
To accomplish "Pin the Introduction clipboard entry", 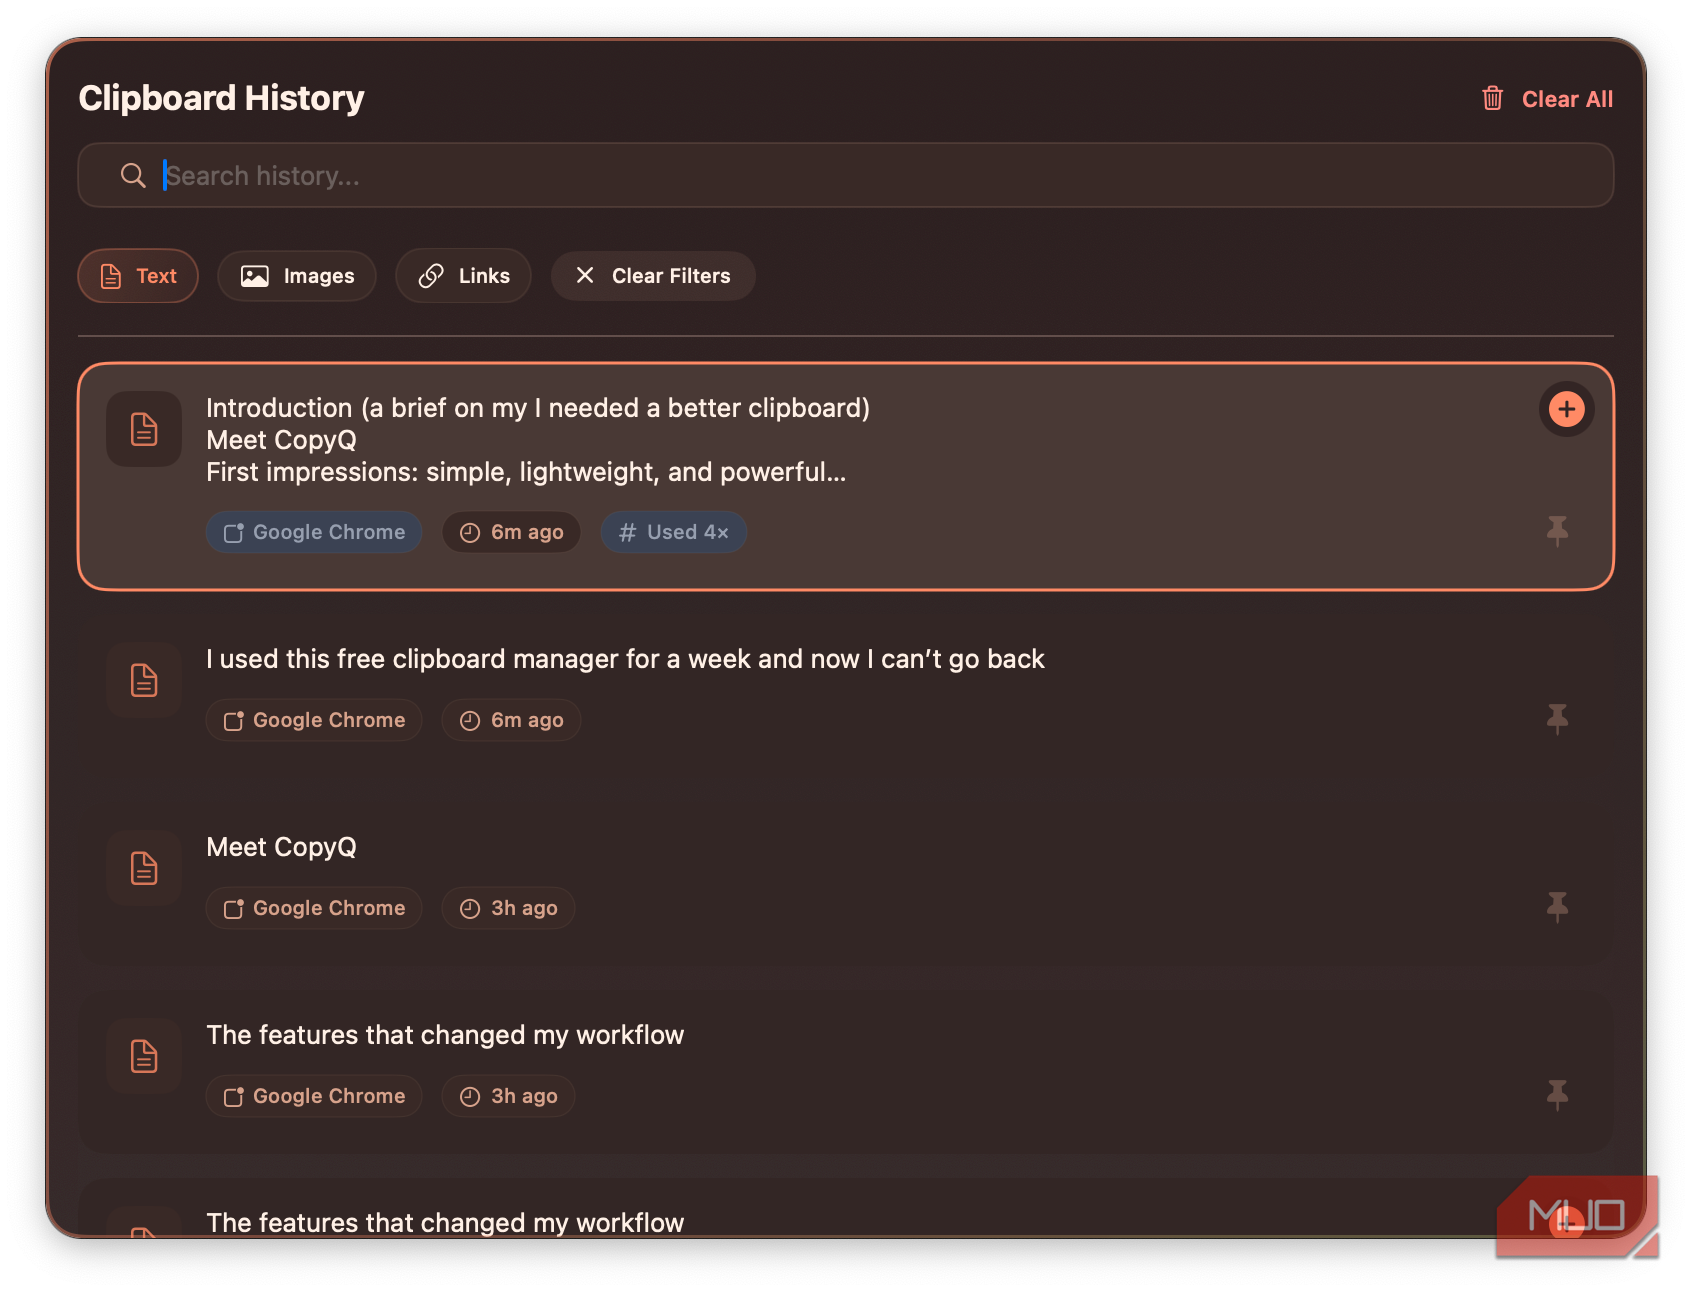I will coord(1557,530).
